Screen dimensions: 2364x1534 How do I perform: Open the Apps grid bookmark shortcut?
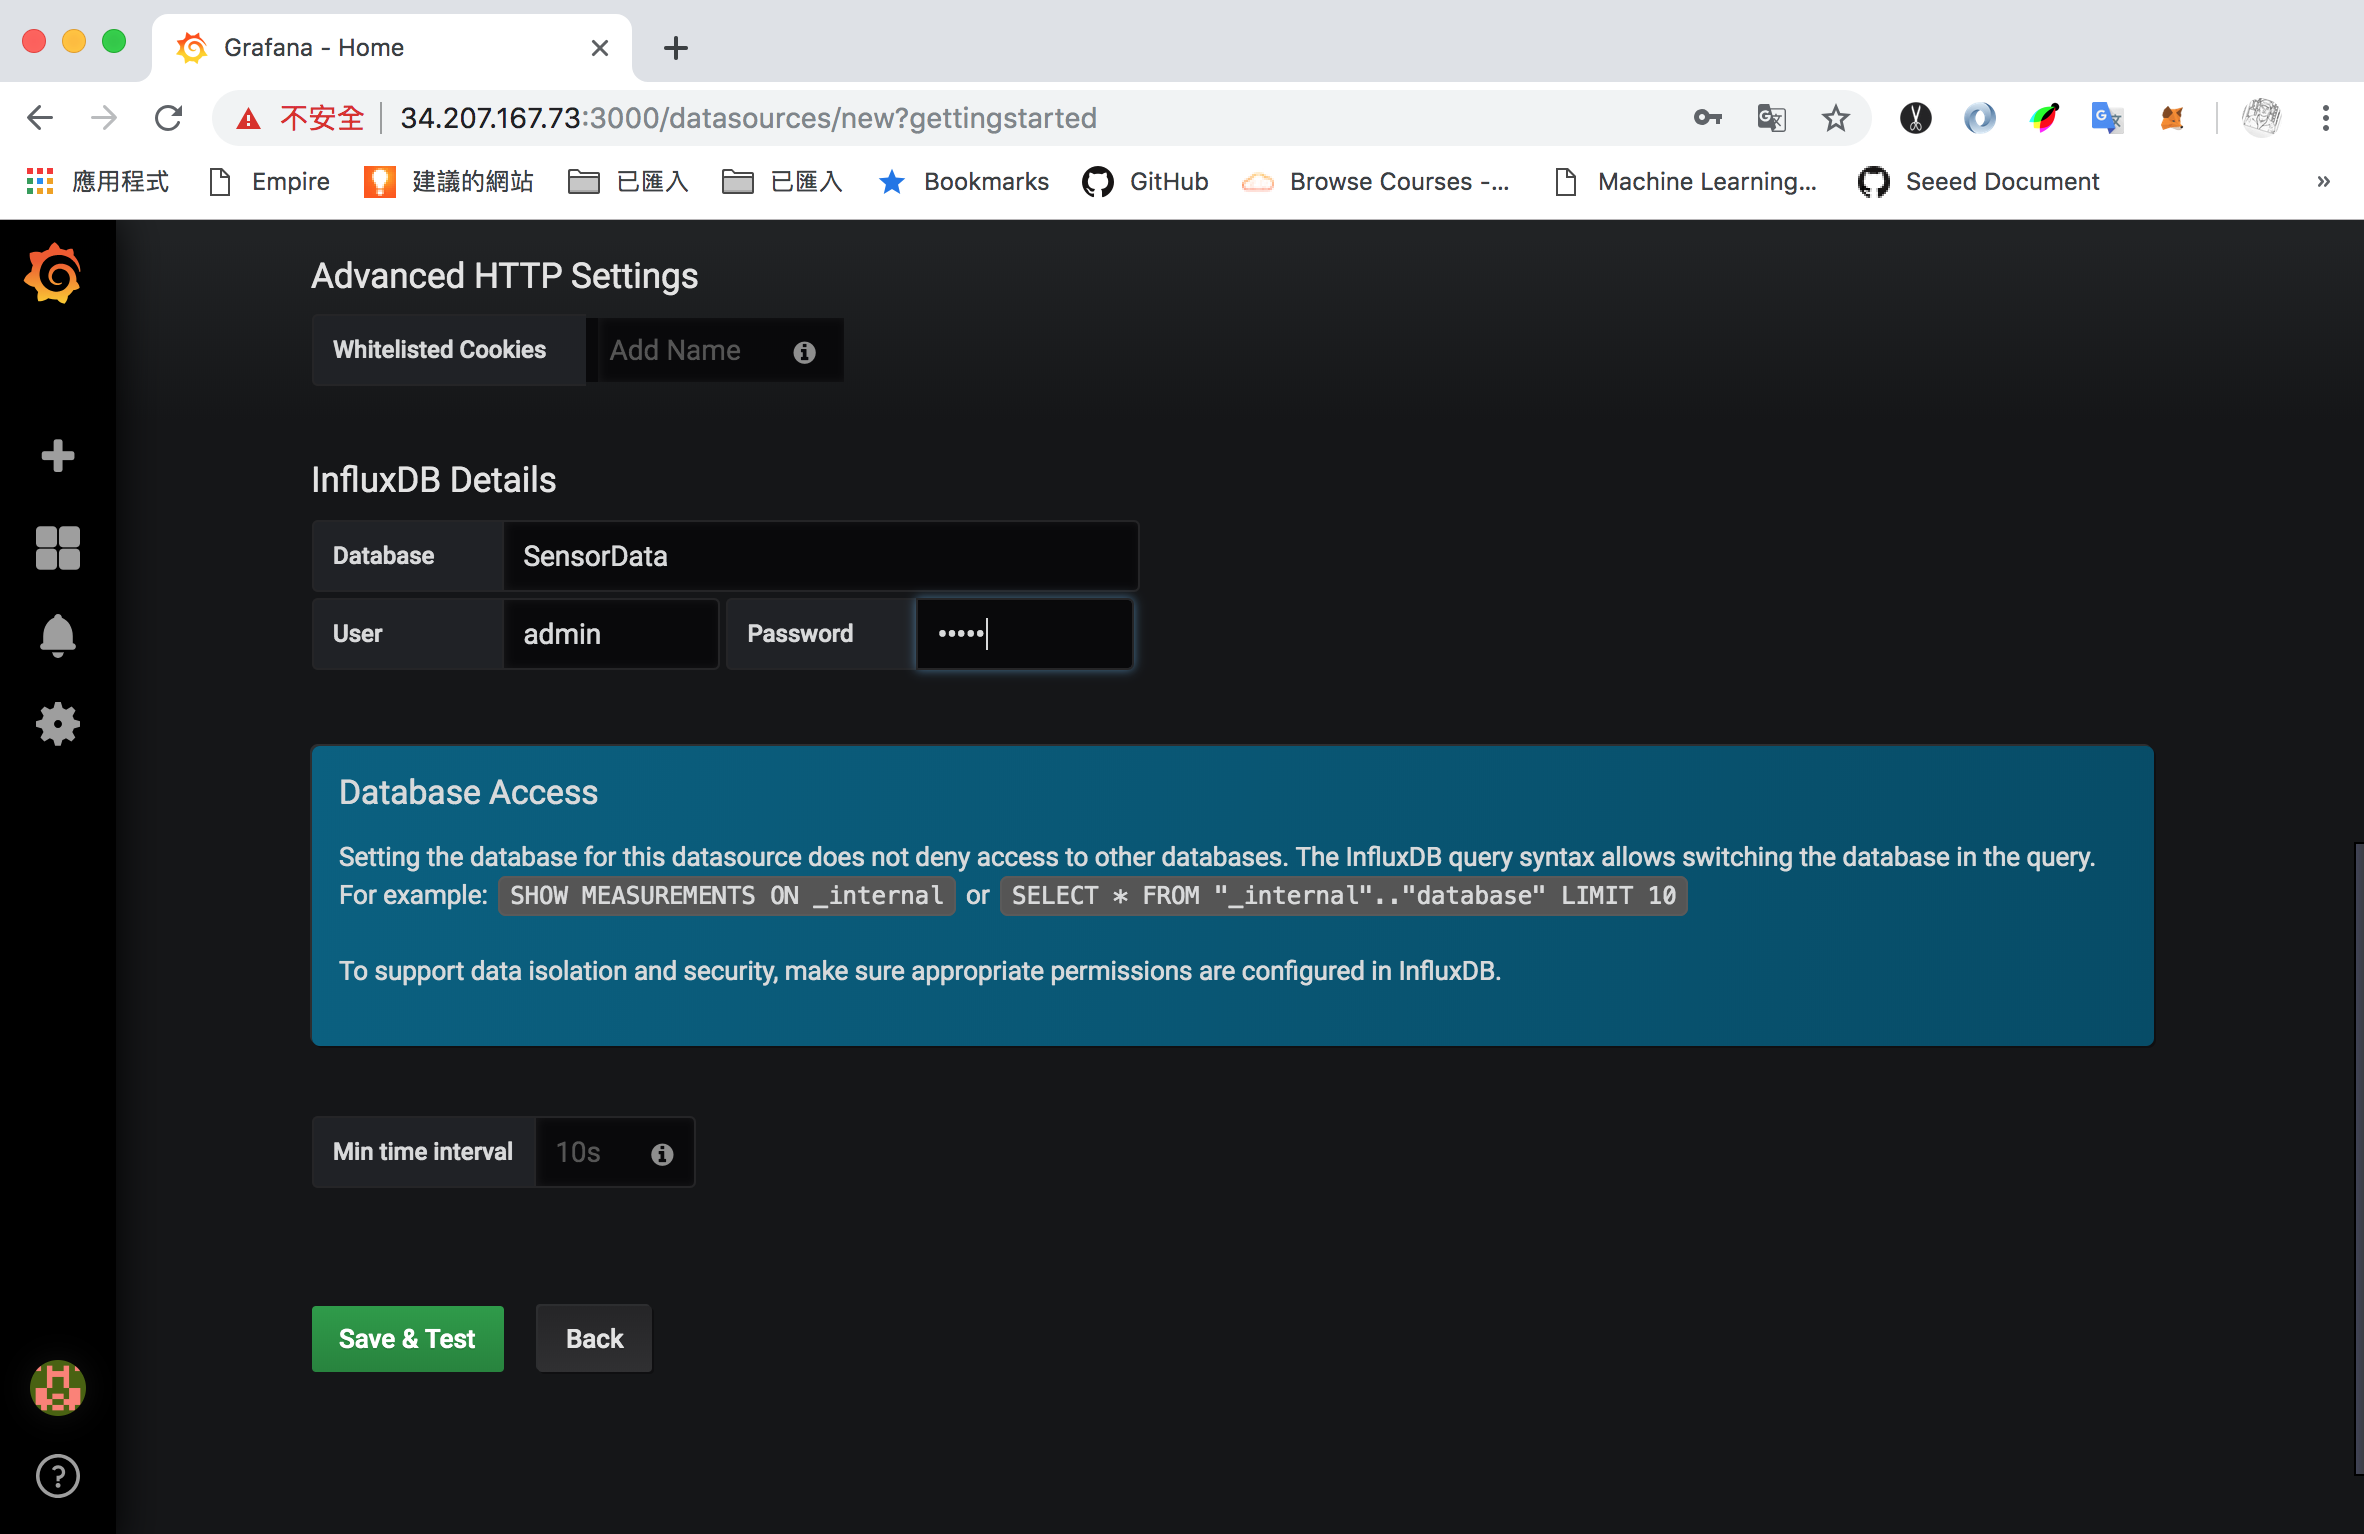(x=97, y=181)
